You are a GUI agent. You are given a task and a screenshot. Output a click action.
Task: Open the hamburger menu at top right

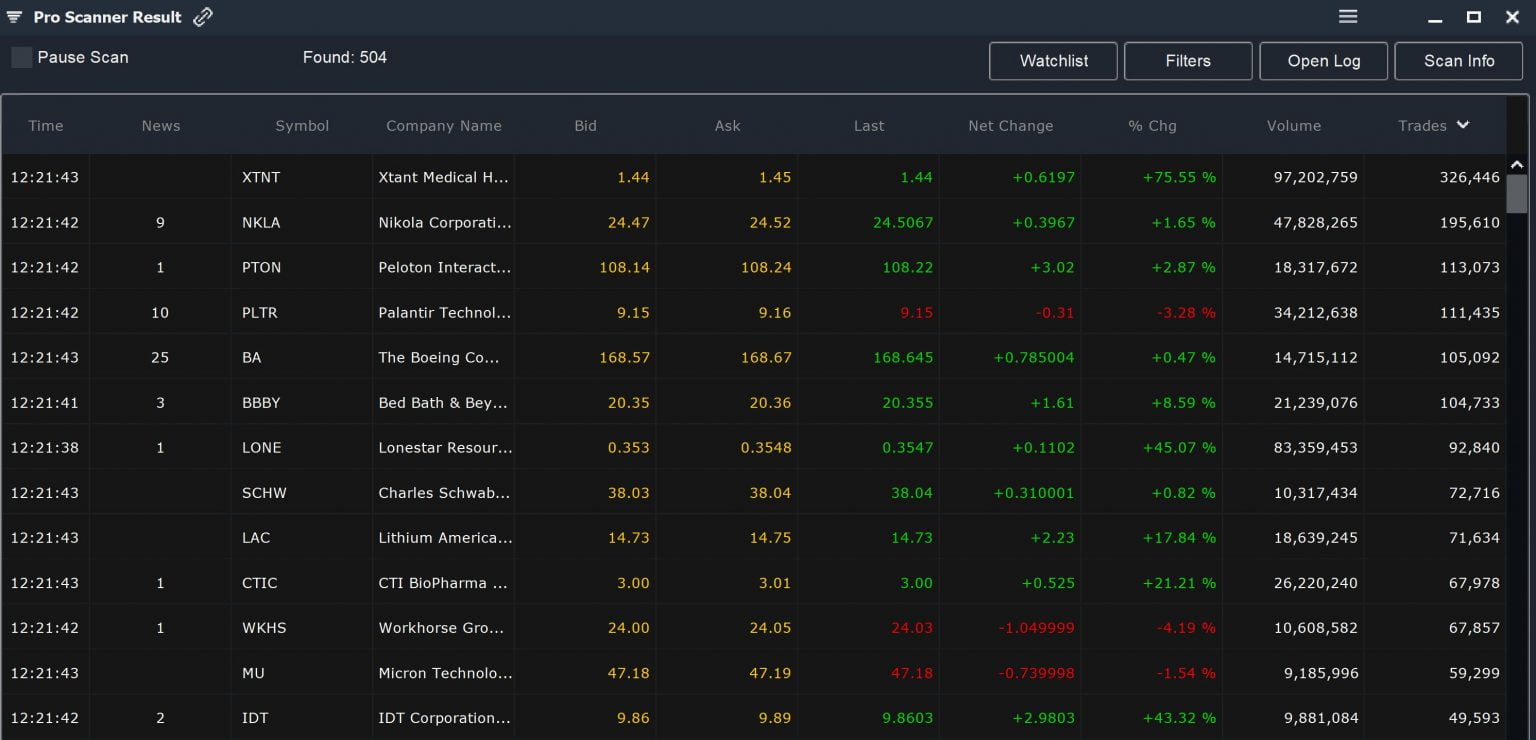[1347, 15]
